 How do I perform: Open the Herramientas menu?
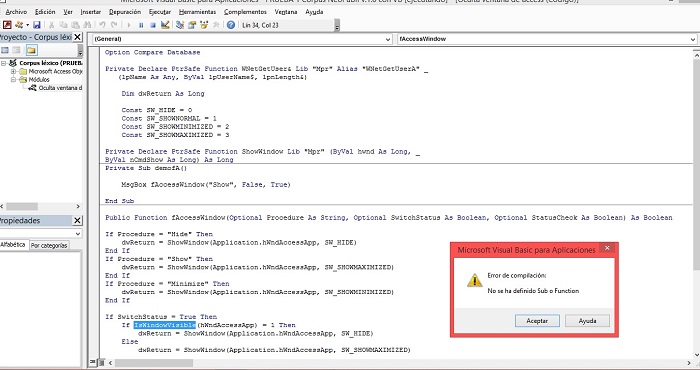click(197, 12)
